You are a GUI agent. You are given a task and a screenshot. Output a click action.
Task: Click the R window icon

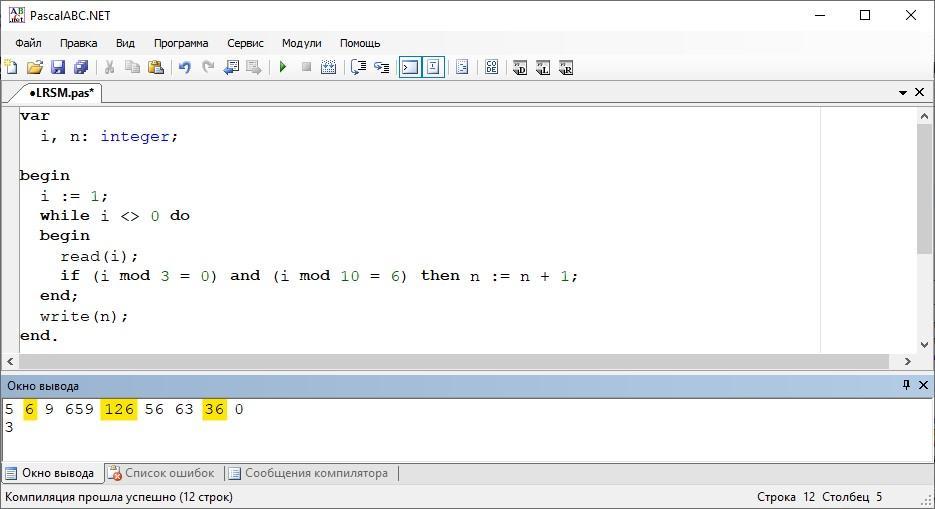pos(566,67)
